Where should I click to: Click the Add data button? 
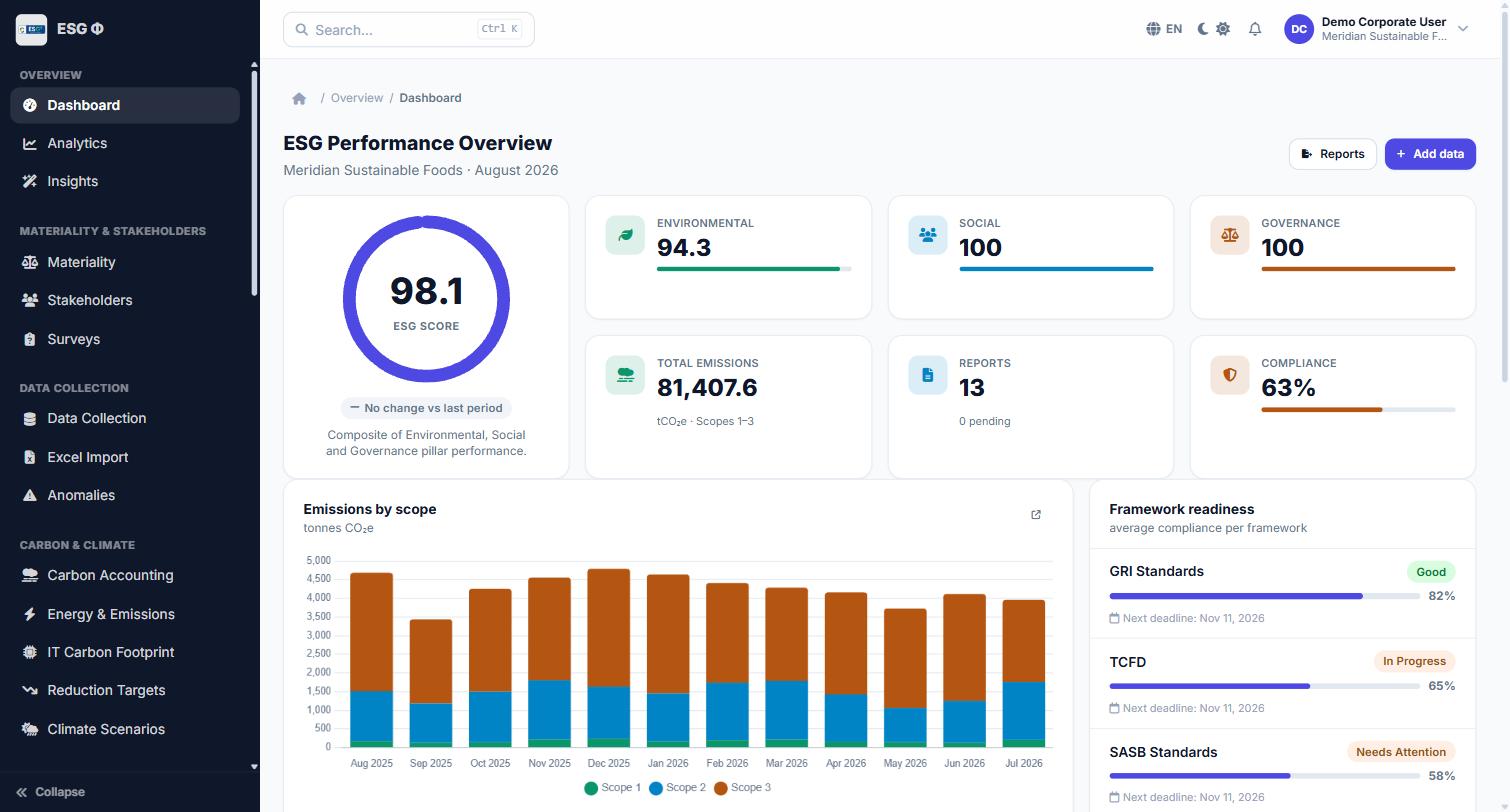[x=1430, y=154]
